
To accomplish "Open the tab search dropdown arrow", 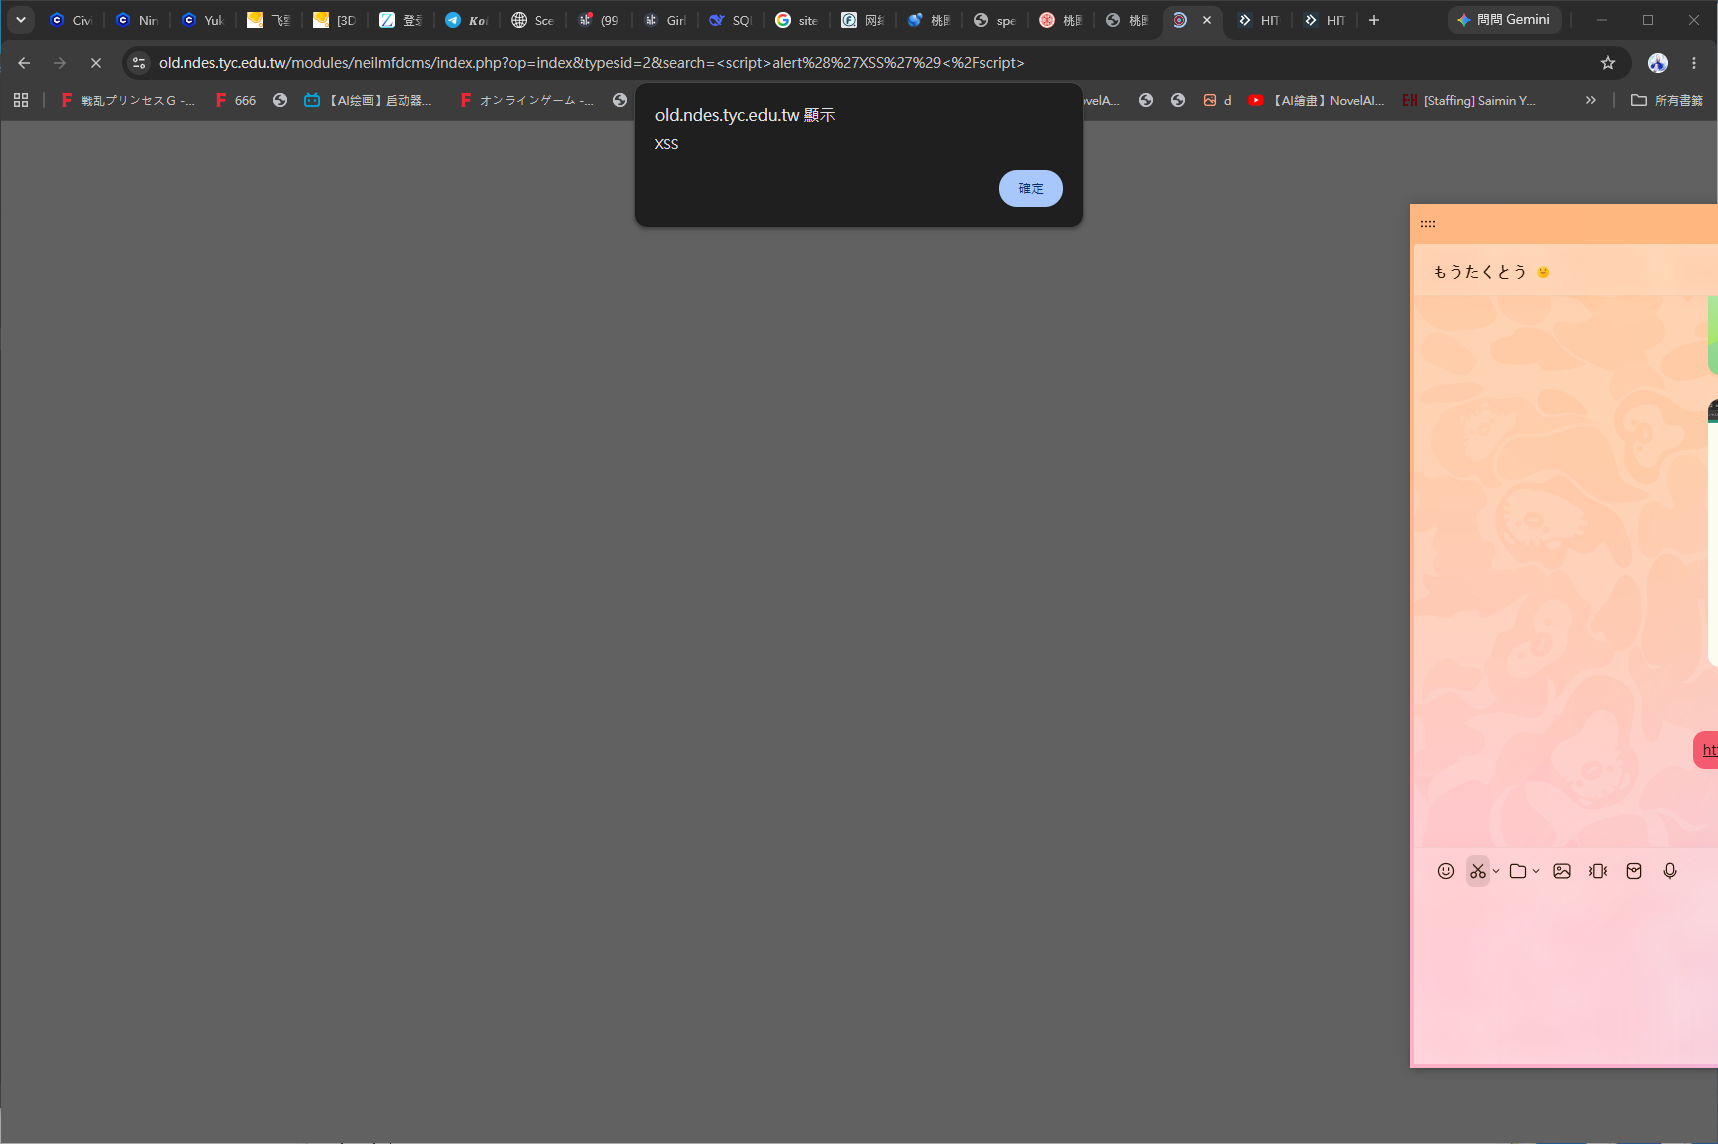I will (x=20, y=20).
